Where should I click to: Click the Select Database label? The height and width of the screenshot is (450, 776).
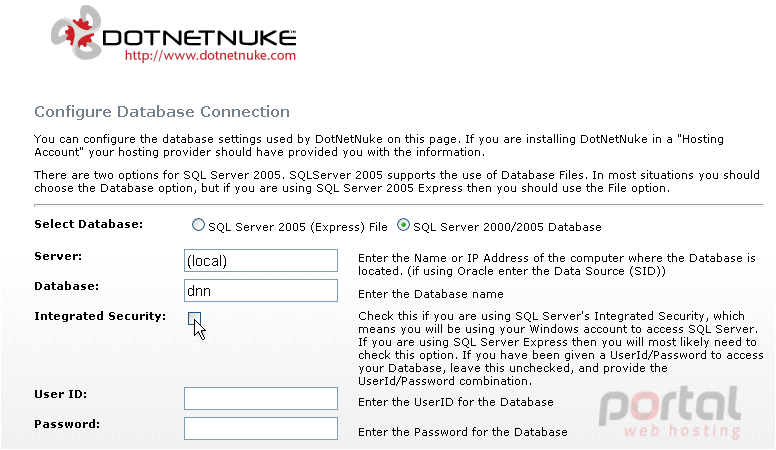[x=89, y=224]
